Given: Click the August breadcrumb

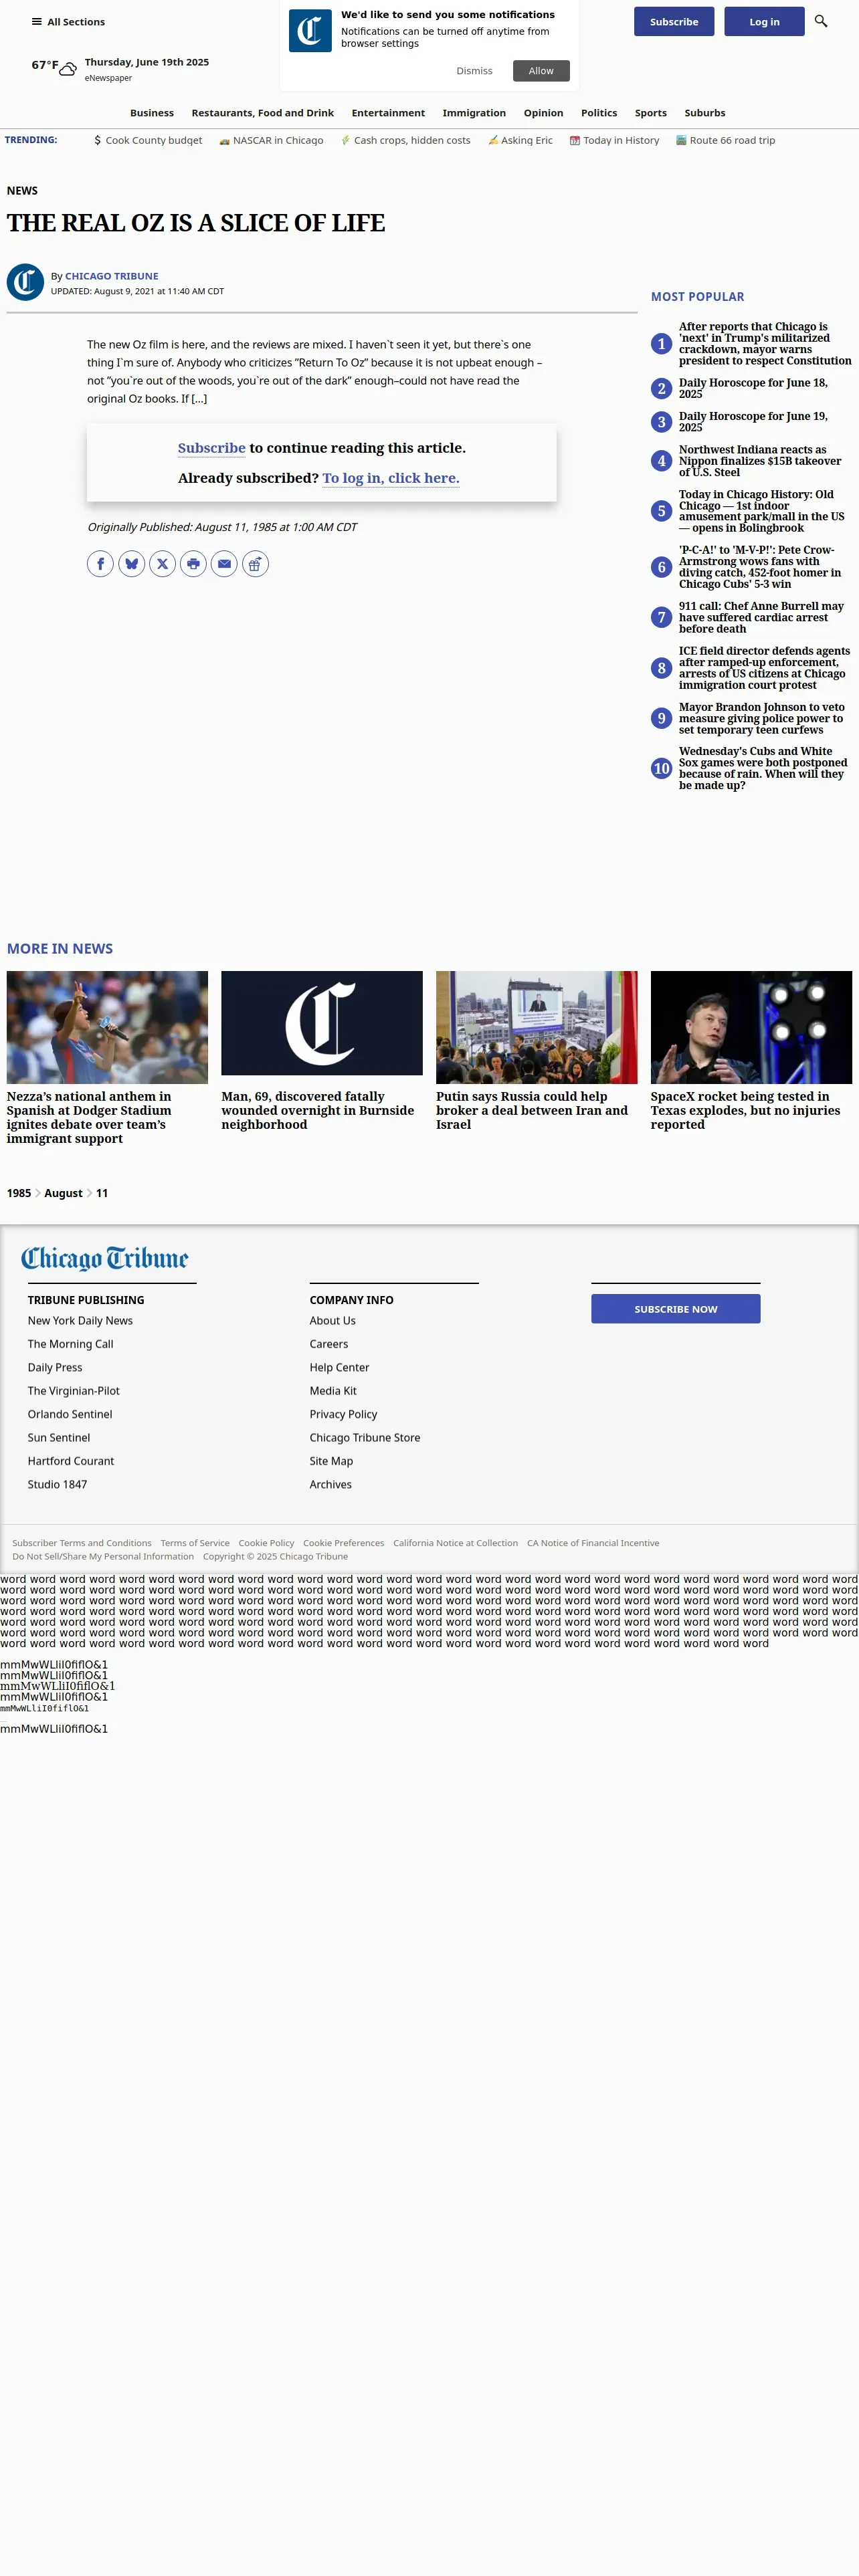Looking at the screenshot, I should [63, 1193].
